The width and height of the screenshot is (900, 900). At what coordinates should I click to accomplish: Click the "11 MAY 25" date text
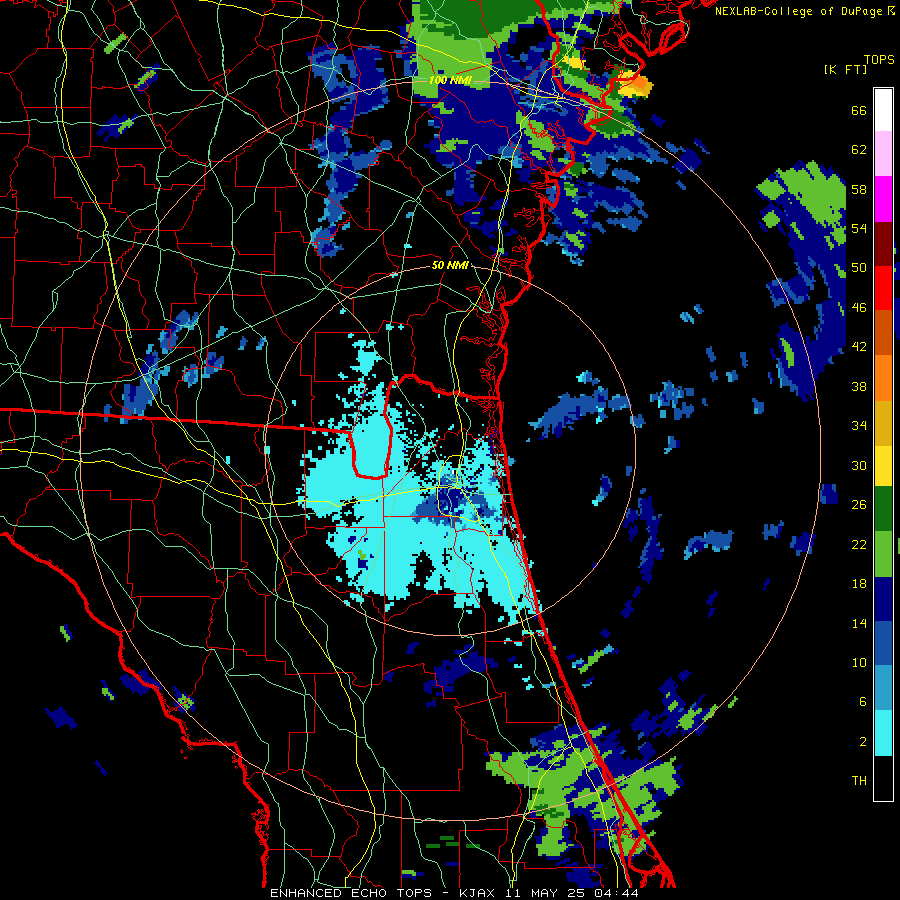pos(546,893)
